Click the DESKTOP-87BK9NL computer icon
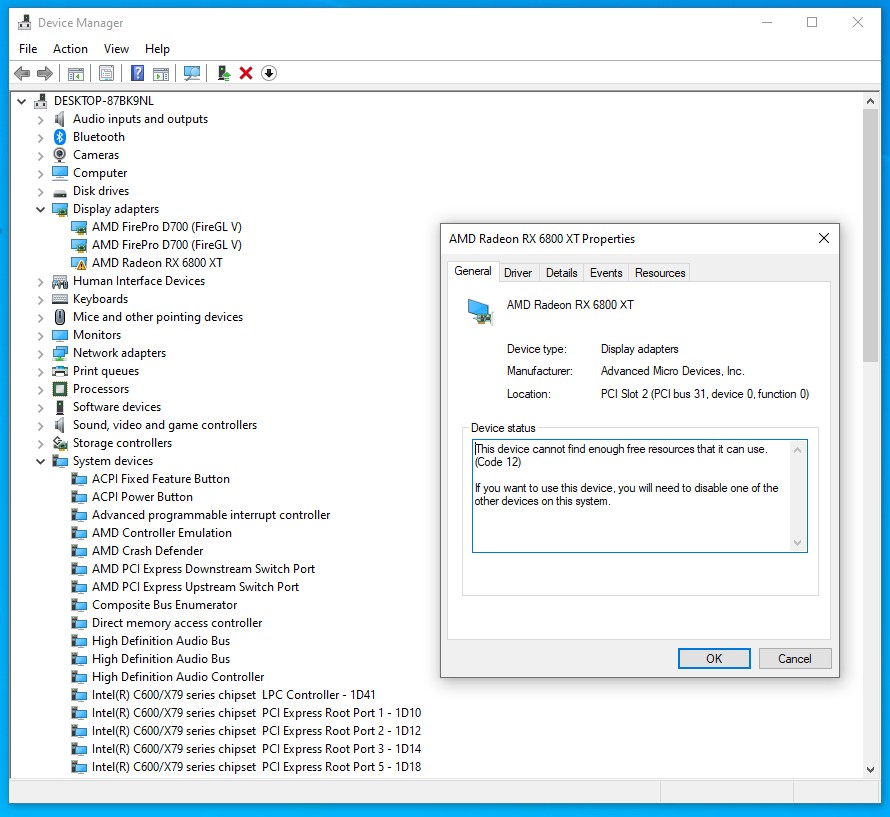Viewport: 890px width, 817px height. point(40,101)
